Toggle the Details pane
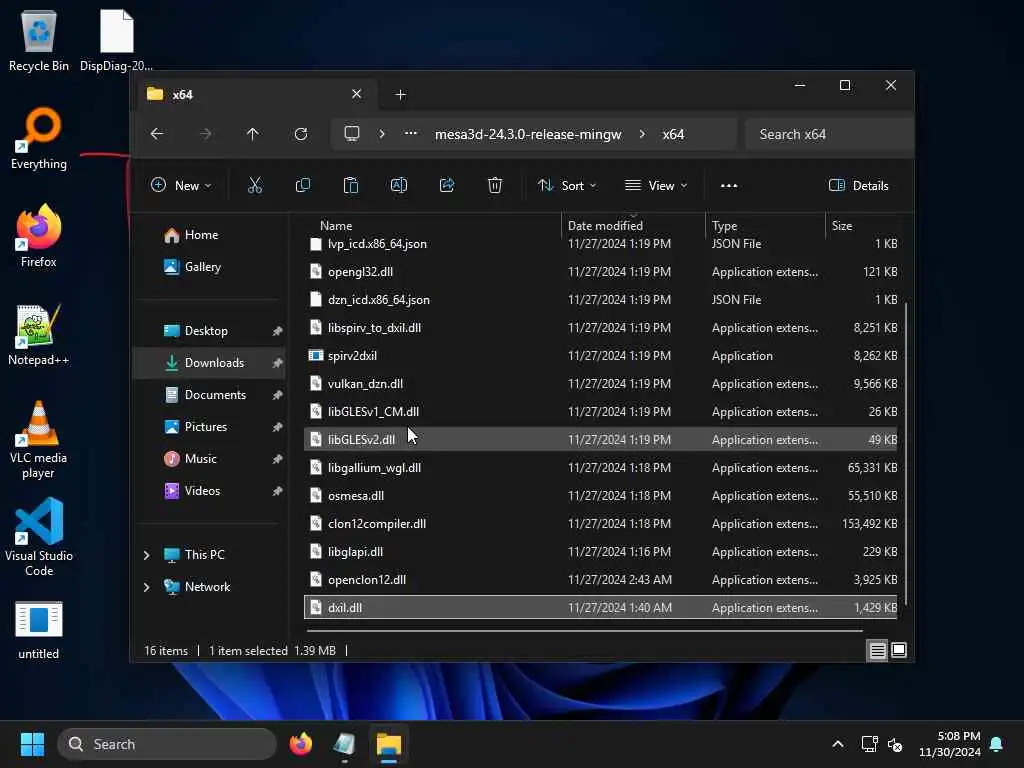This screenshot has width=1024, height=768. 858,185
